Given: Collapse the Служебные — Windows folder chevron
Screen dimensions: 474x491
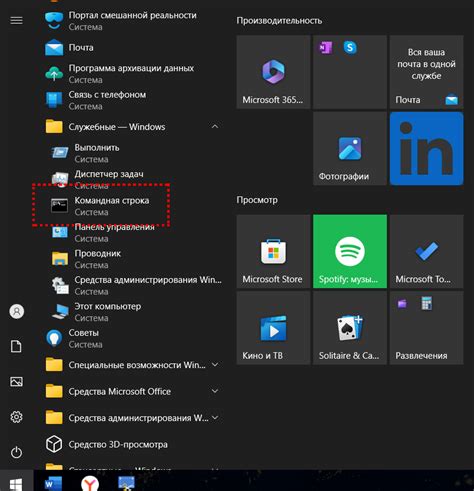Looking at the screenshot, I should click(x=215, y=127).
